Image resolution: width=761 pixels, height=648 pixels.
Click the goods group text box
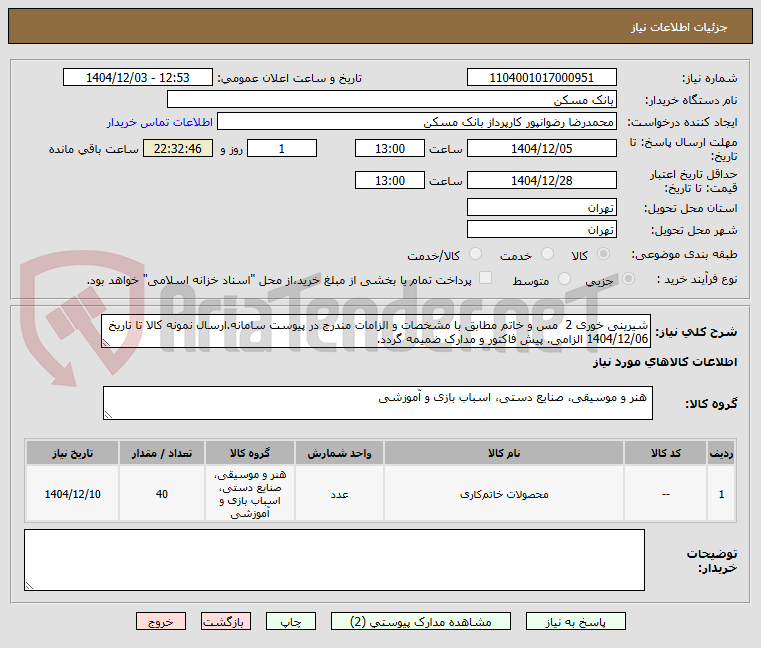(x=378, y=403)
